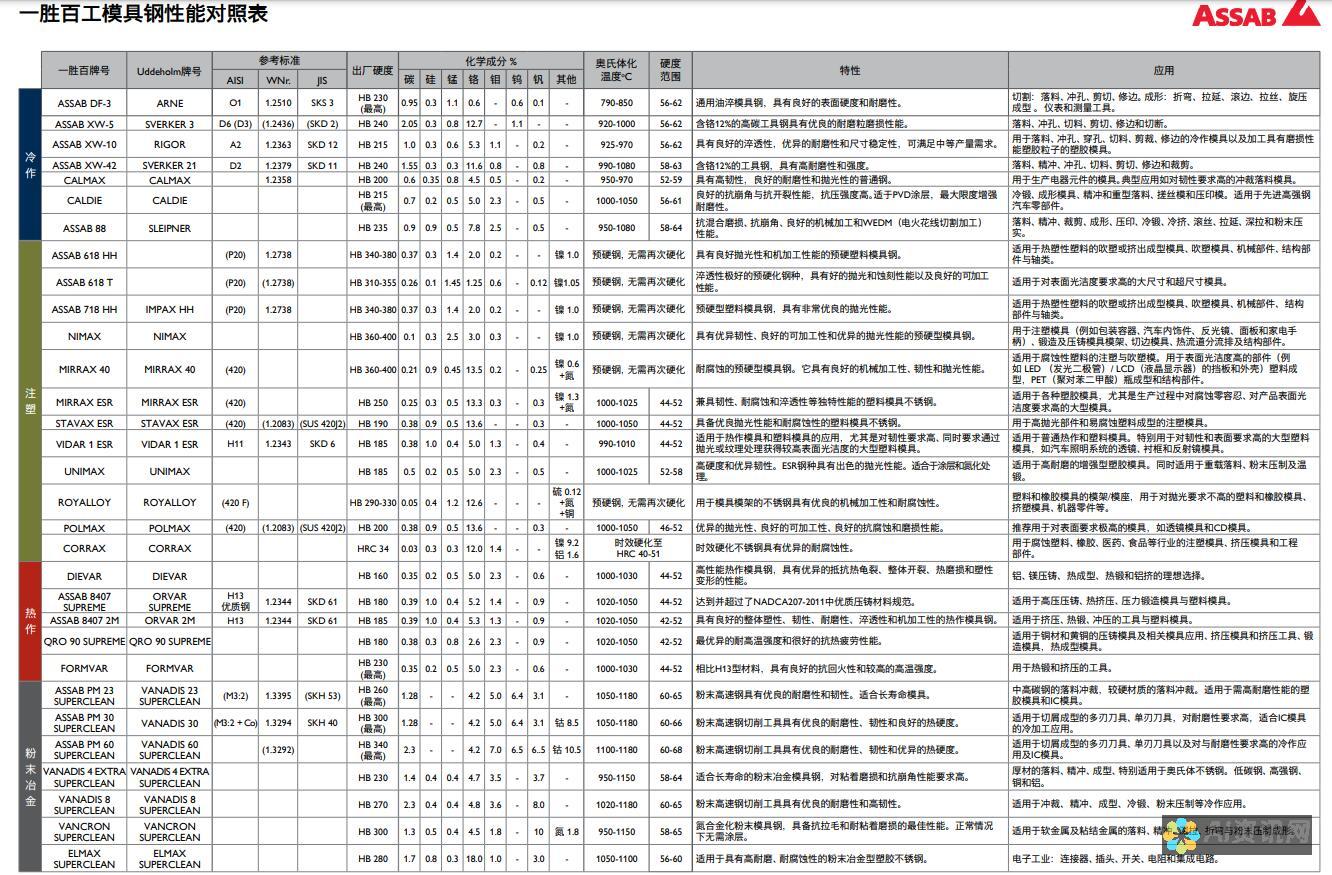Click the VANADIS 30 cell
The image size is (1332, 875).
(x=169, y=722)
